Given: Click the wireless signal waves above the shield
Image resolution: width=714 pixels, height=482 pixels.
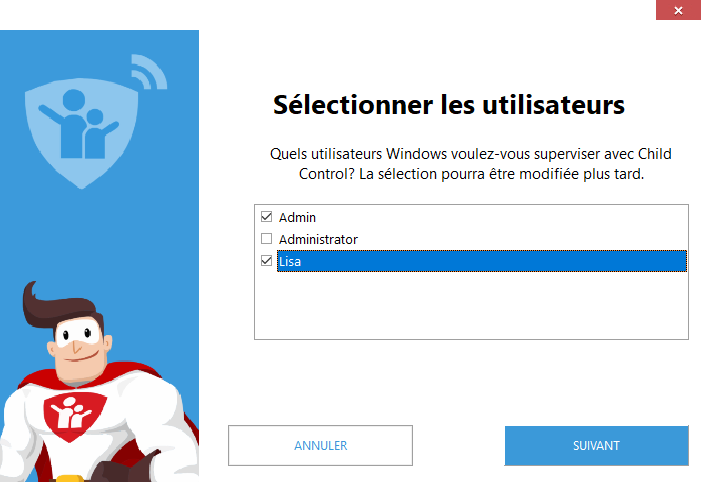Looking at the screenshot, I should pos(149,71).
